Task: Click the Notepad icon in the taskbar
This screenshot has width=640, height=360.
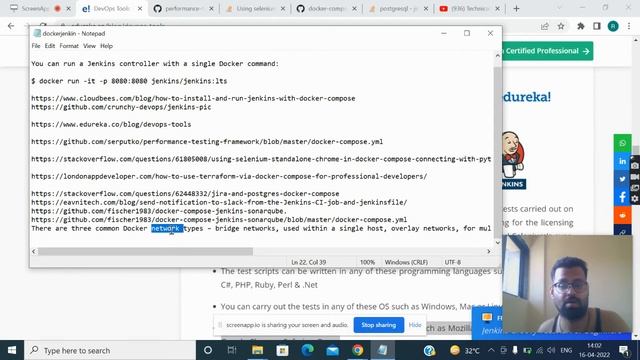Action: 382,350
